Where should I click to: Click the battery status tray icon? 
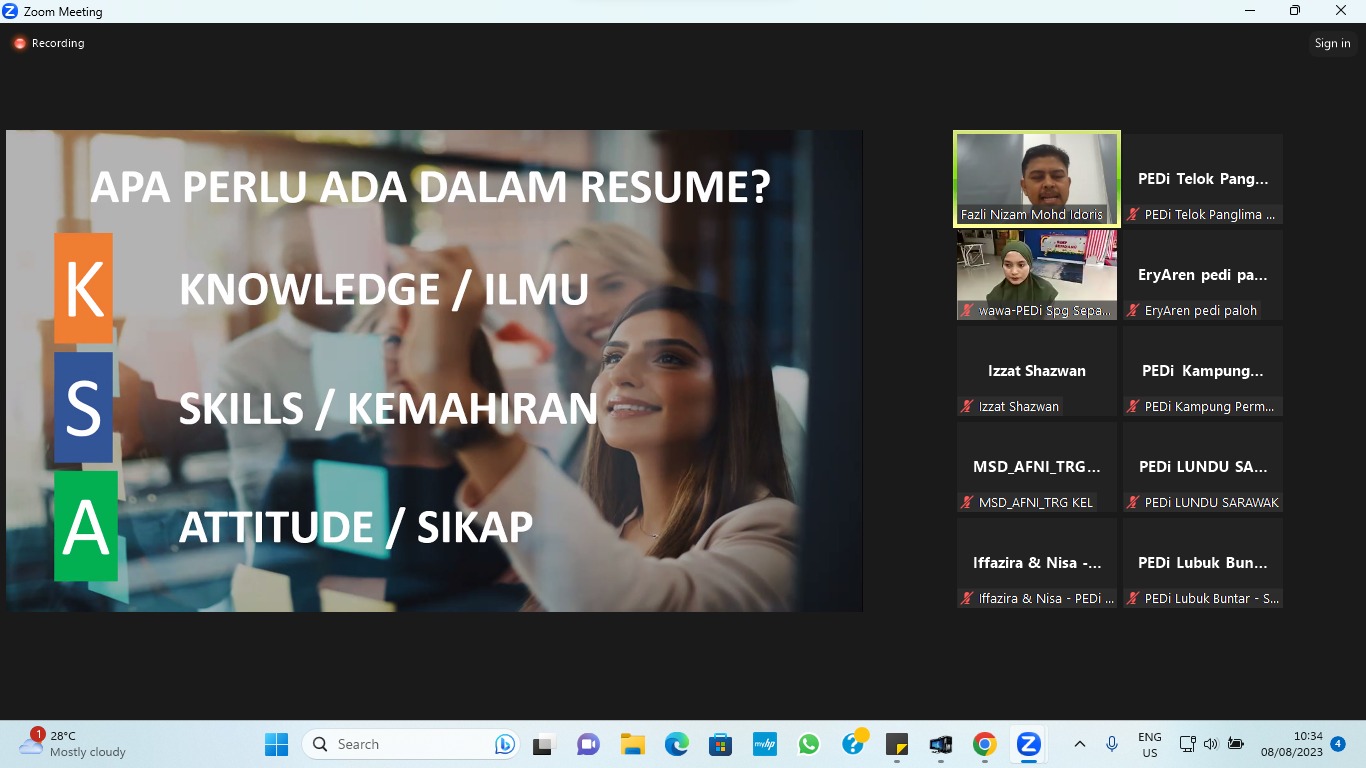[x=1236, y=744]
